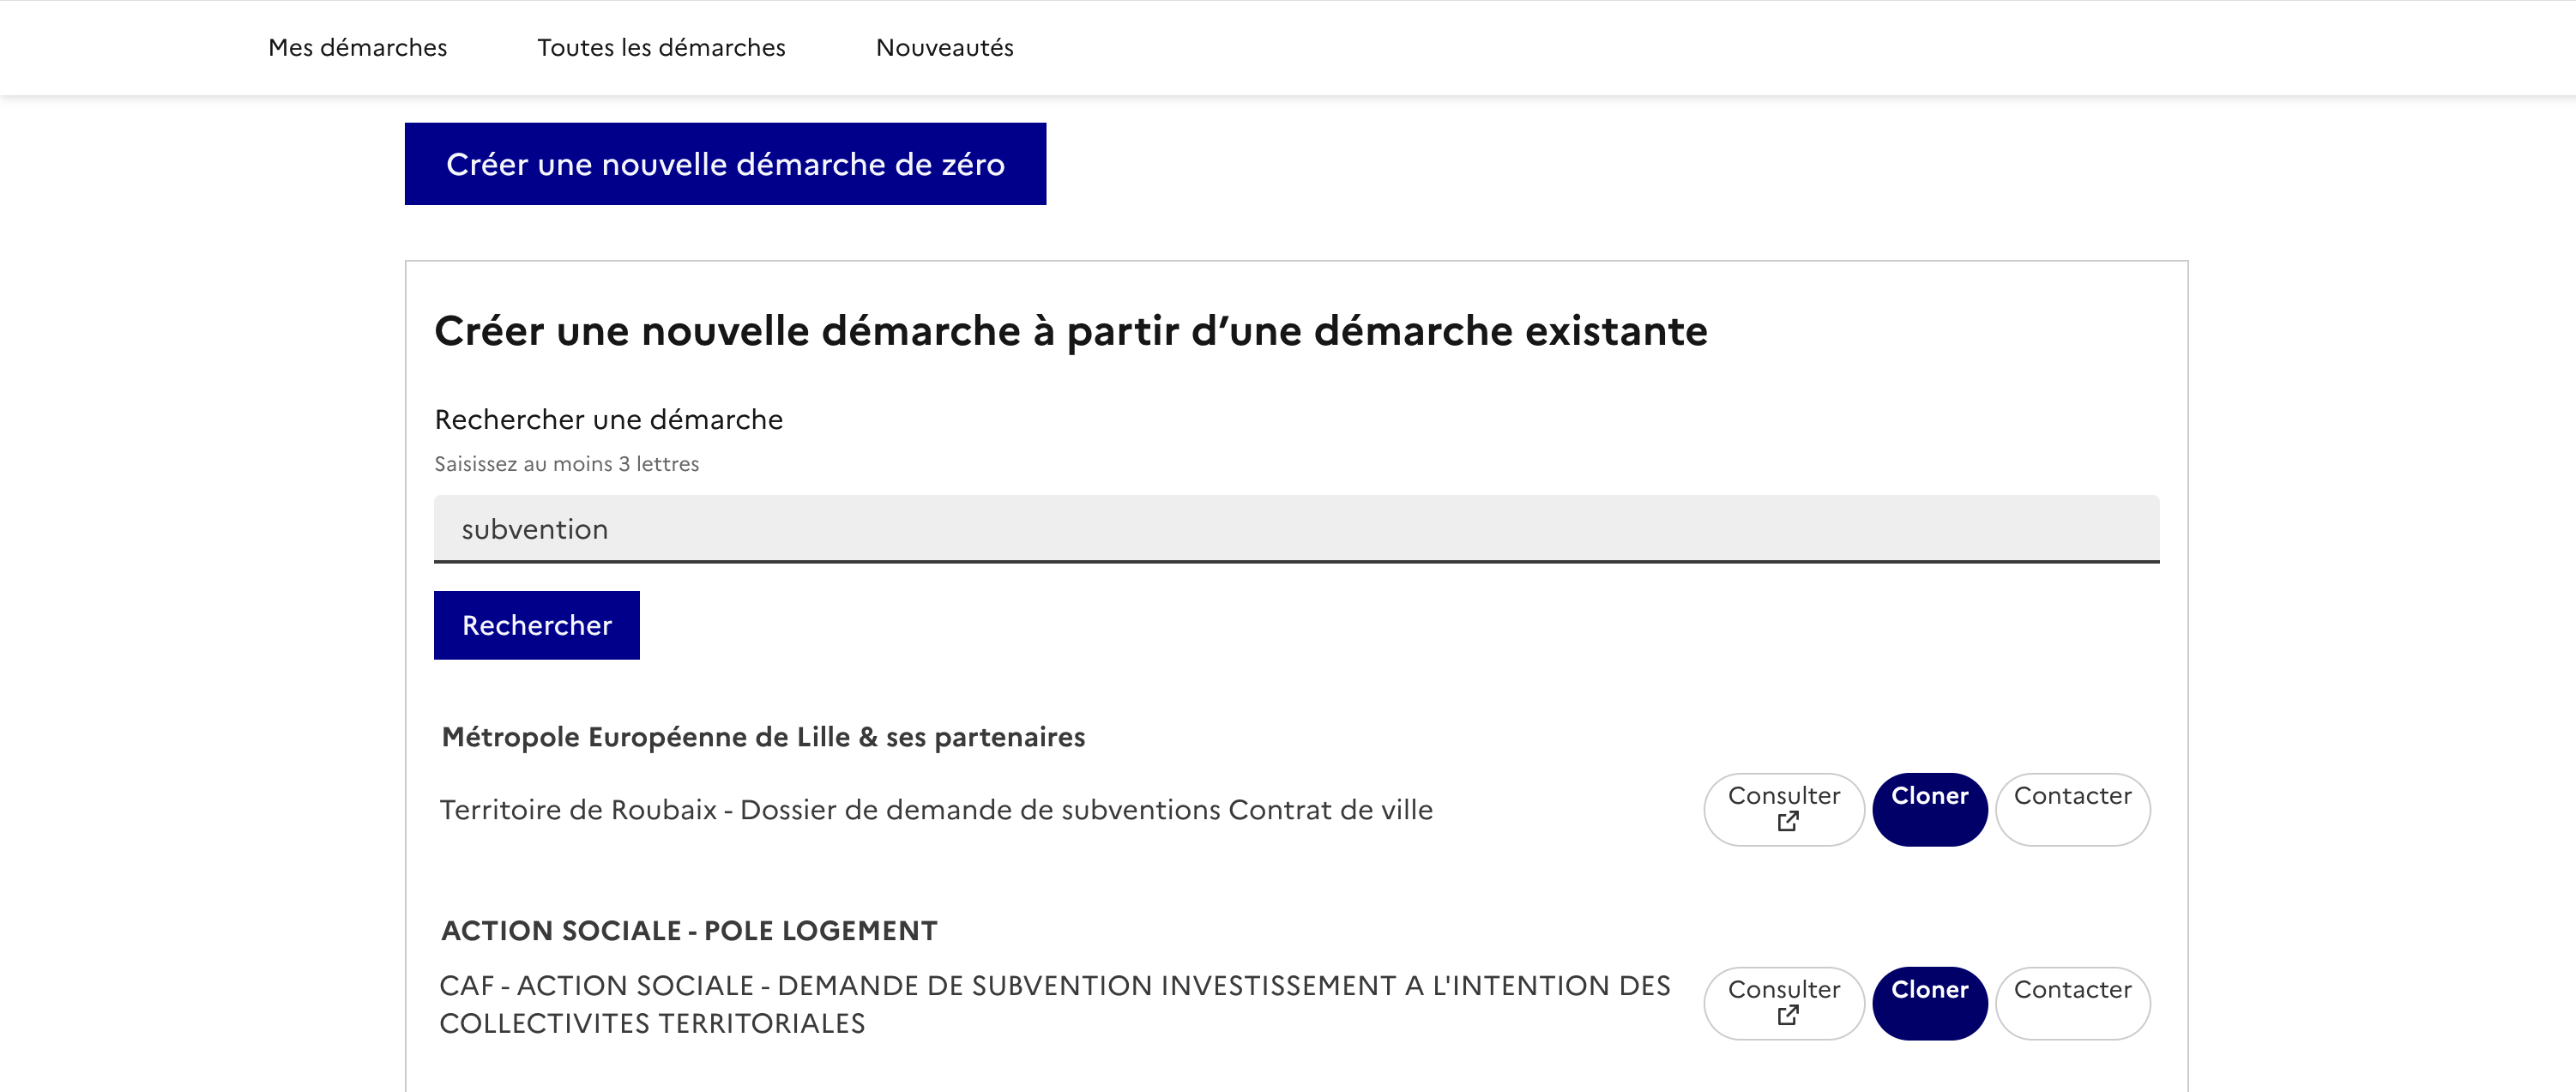Screen dimensions: 2576x1092
Task: Click the Saisissez au moins 3 lettres hint
Action: tap(566, 464)
